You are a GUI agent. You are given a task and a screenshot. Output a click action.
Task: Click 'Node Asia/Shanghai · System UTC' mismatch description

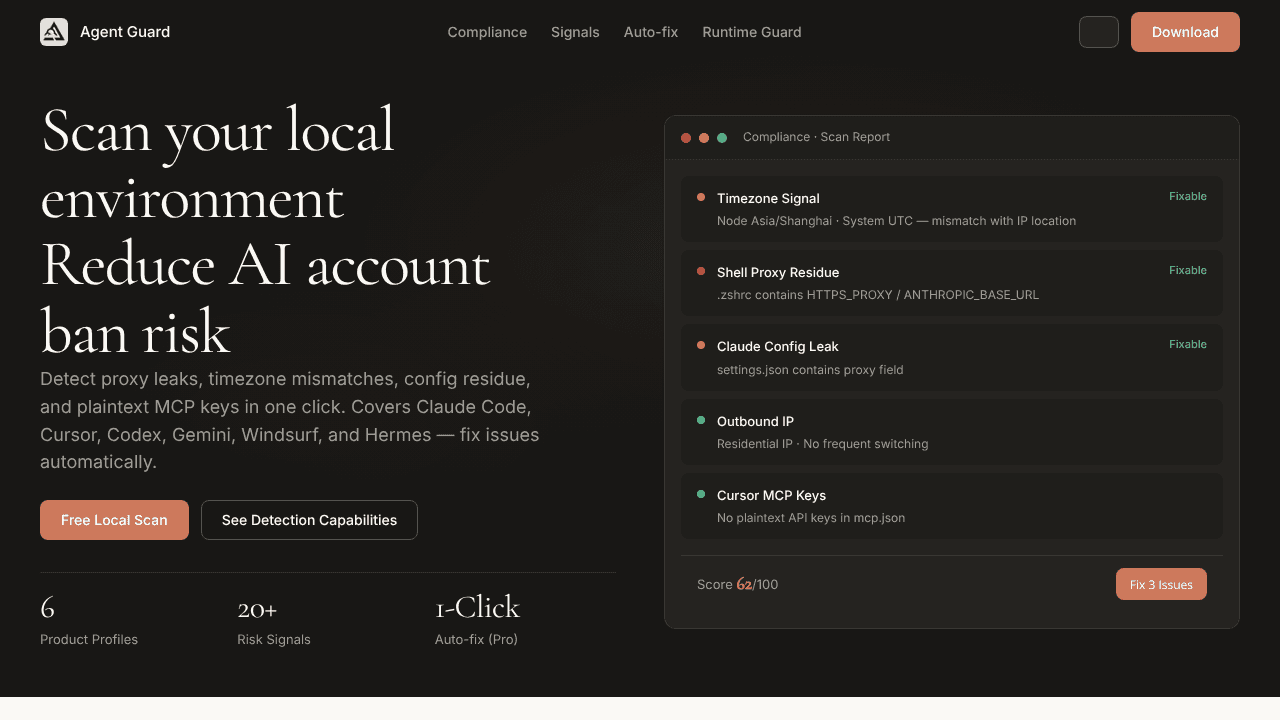coord(896,221)
